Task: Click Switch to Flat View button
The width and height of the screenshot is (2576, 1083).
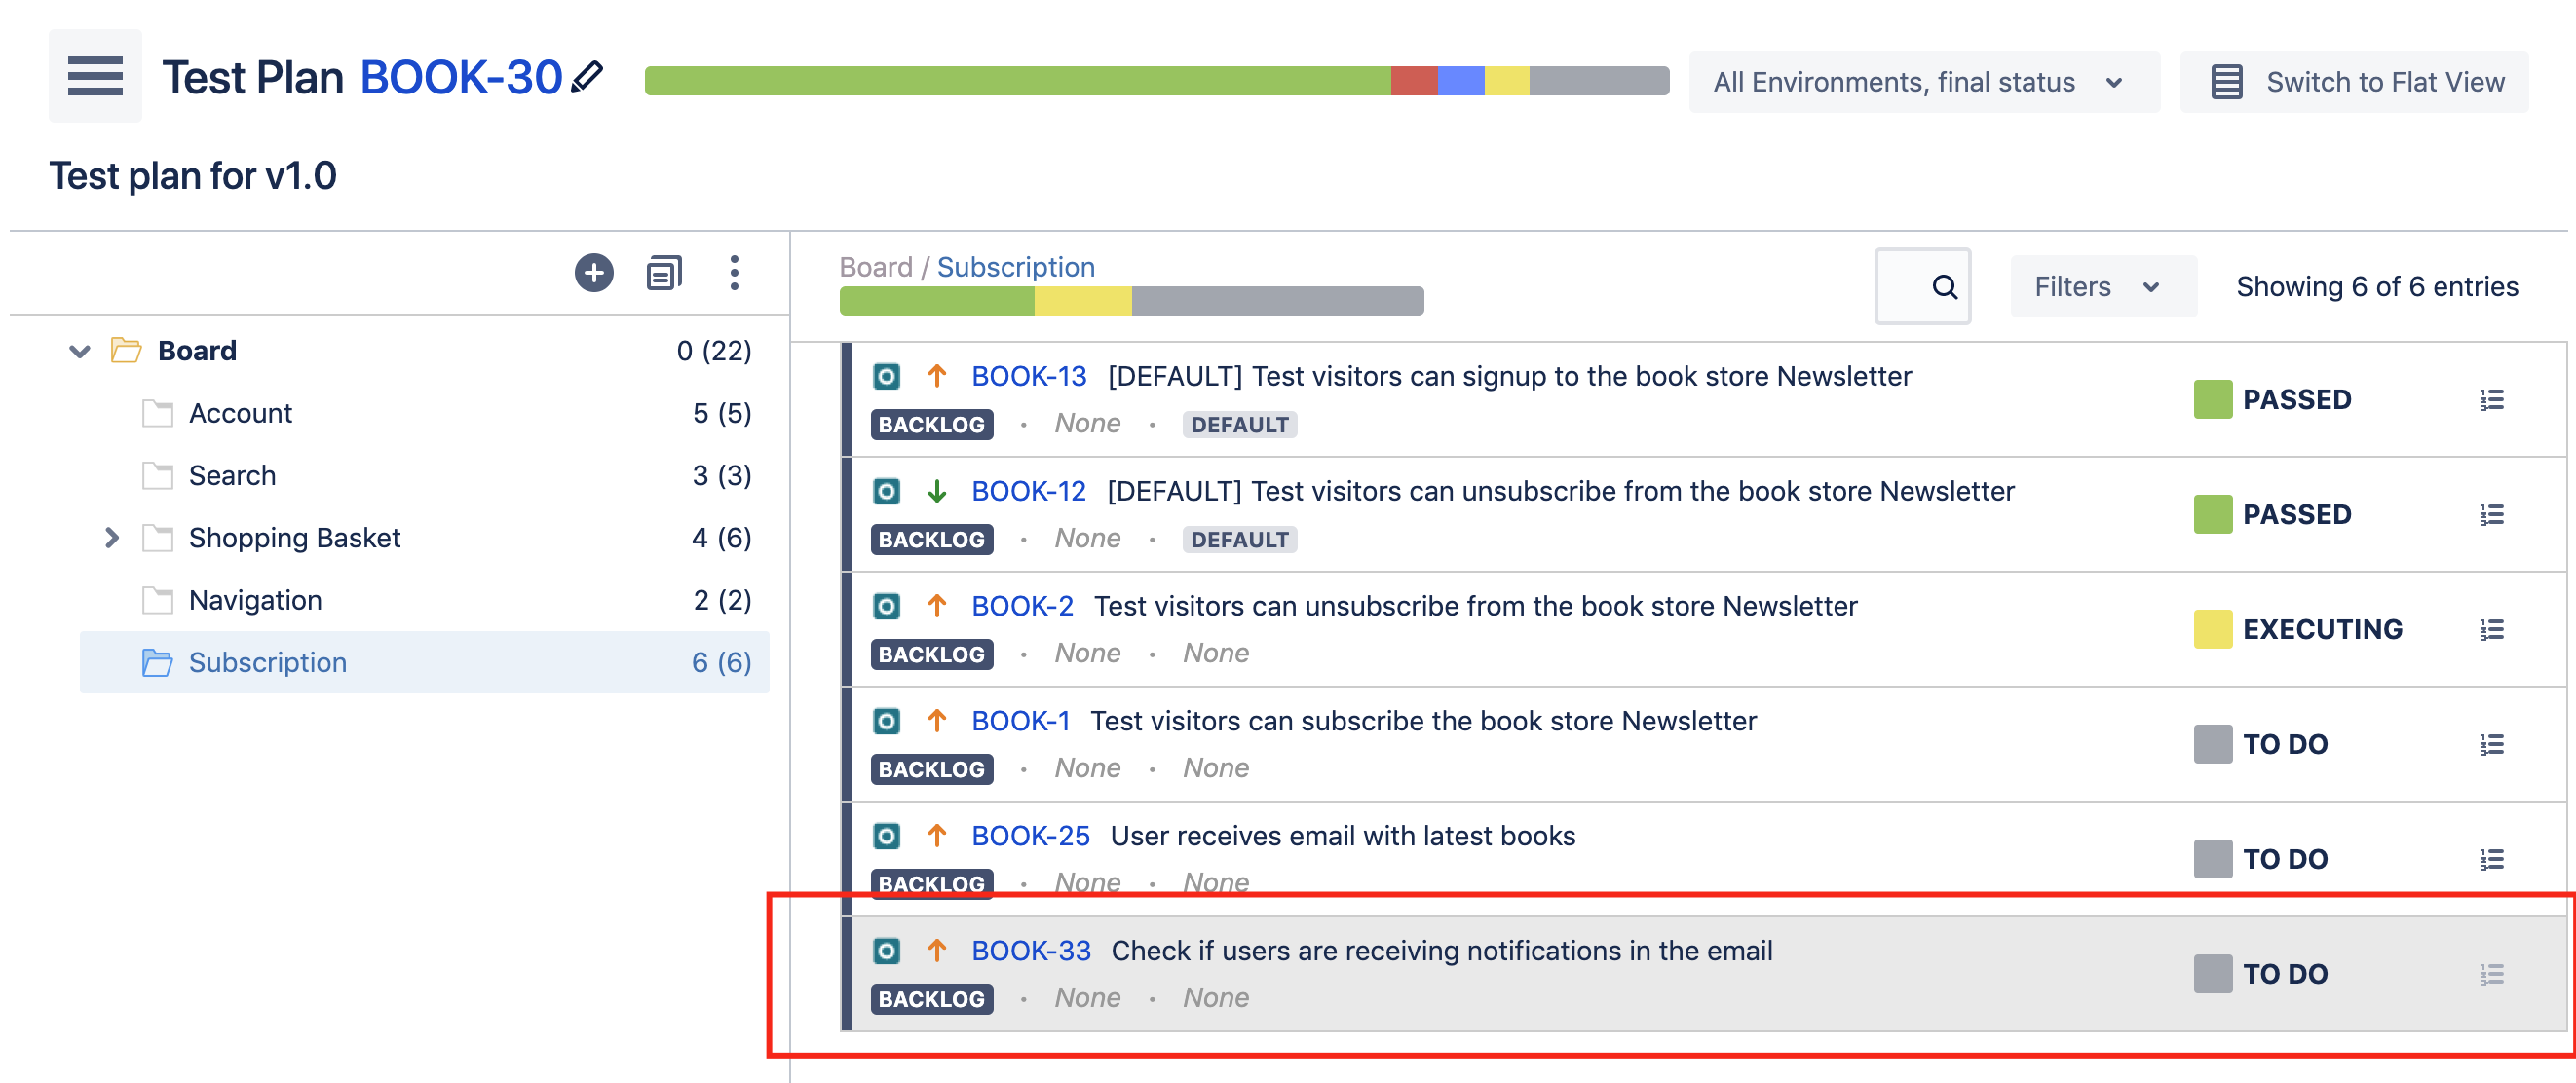Action: 2354,82
